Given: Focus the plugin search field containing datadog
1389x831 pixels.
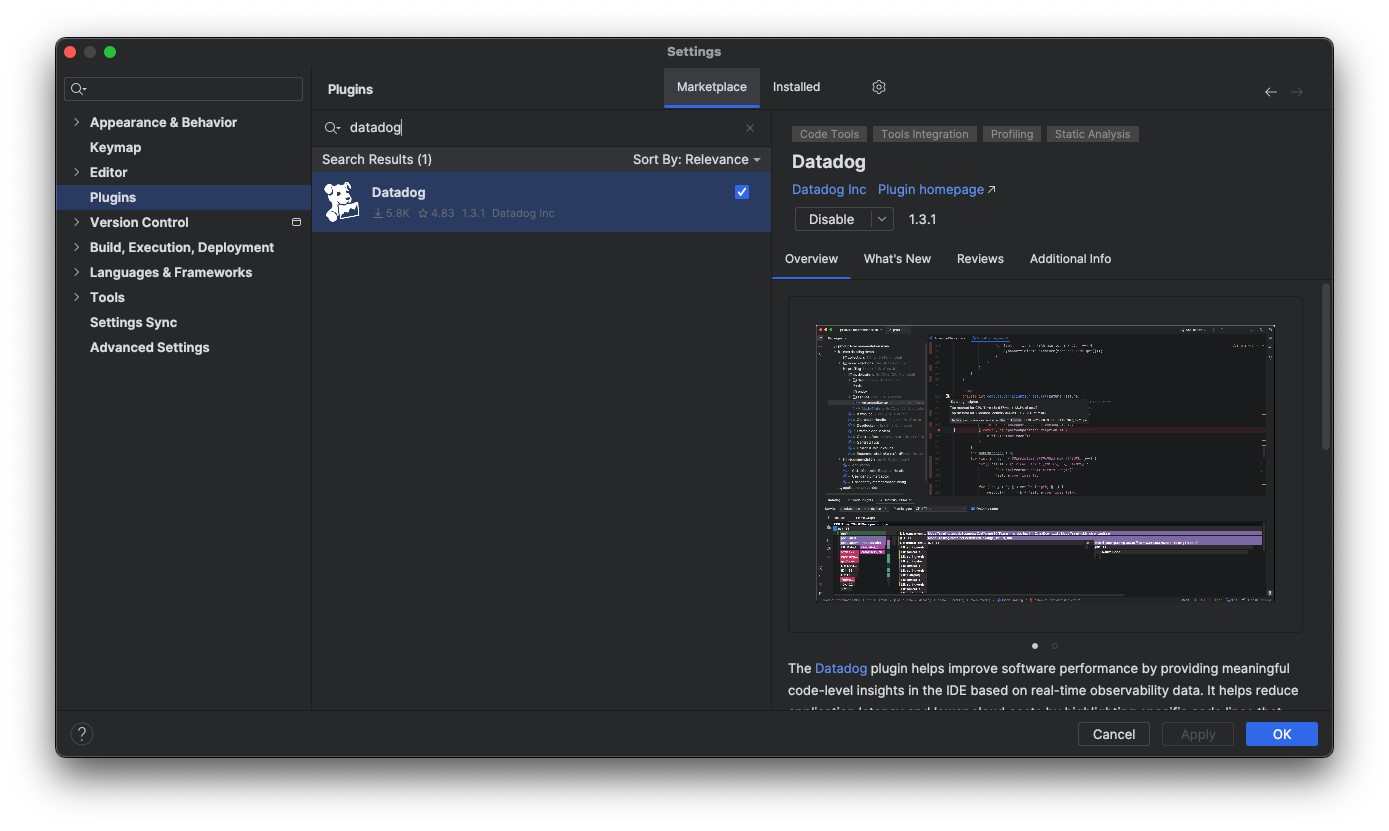Looking at the screenshot, I should click(540, 128).
